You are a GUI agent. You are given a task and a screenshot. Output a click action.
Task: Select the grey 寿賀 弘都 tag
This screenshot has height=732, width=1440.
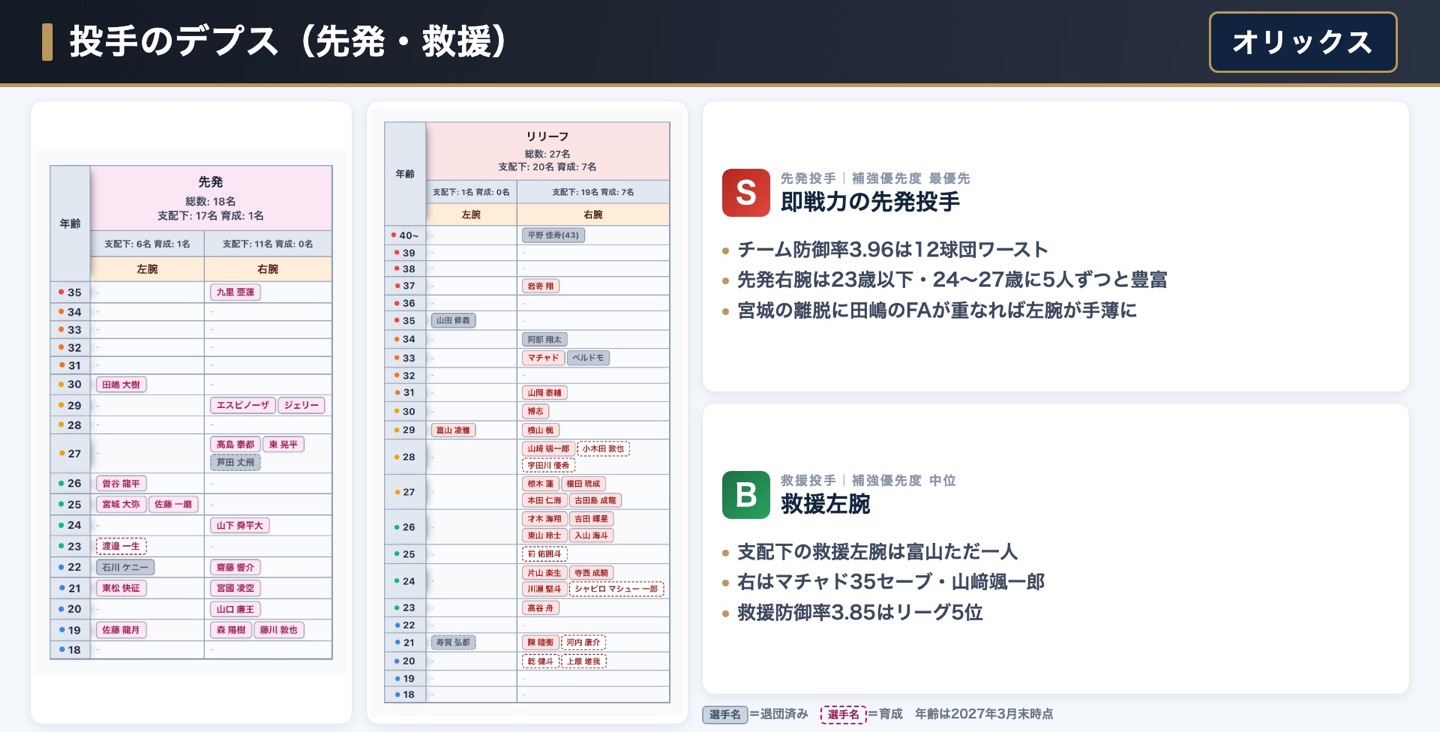coord(453,642)
